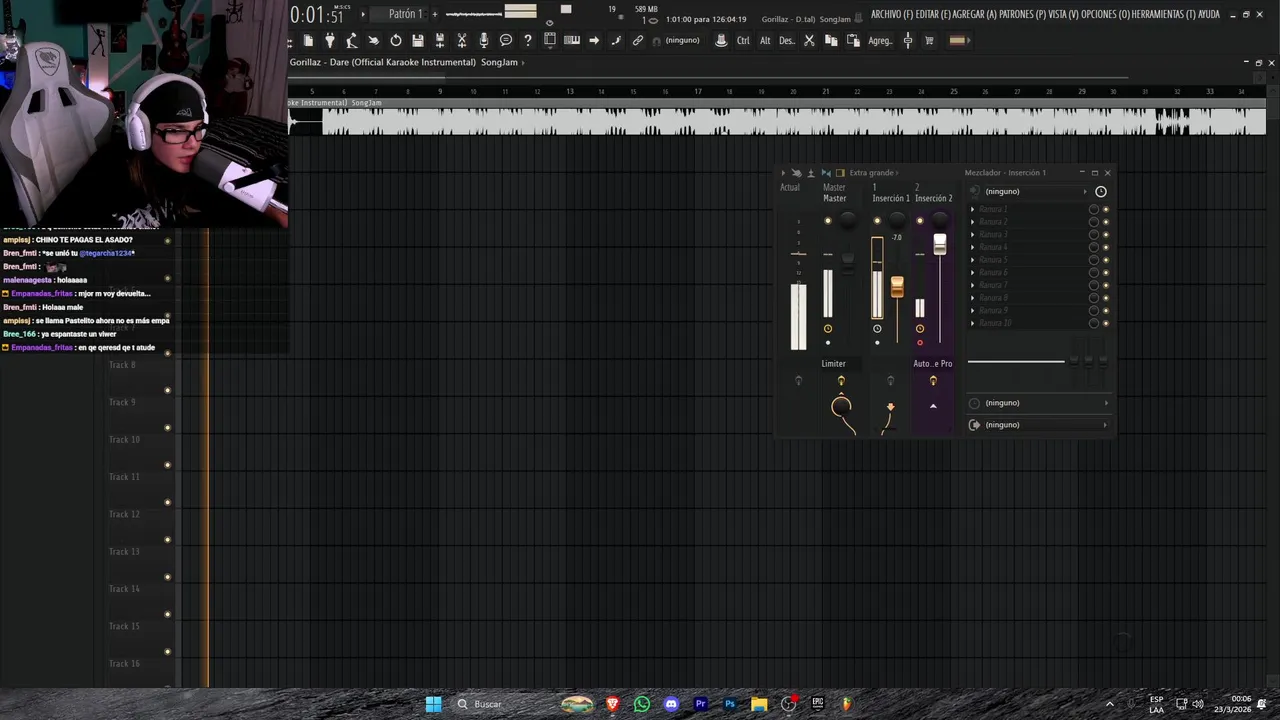Toggle mute LED on Master mixer channel
1280x720 pixels.
(828, 220)
